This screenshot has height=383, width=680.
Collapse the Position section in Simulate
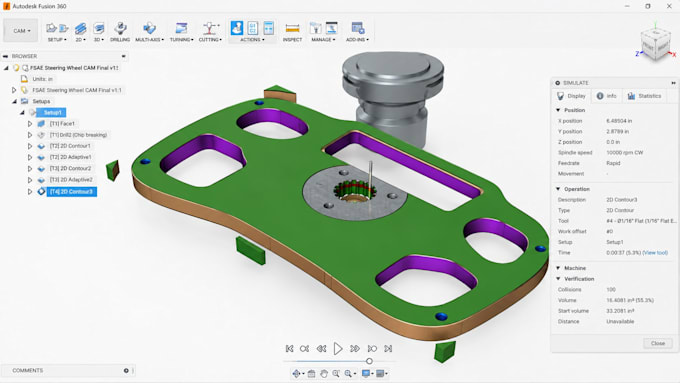coord(558,110)
